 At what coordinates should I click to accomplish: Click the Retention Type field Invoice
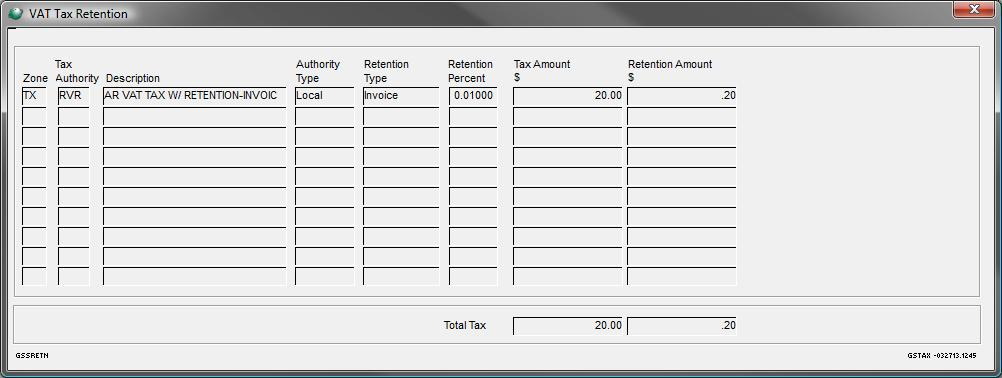(401, 96)
